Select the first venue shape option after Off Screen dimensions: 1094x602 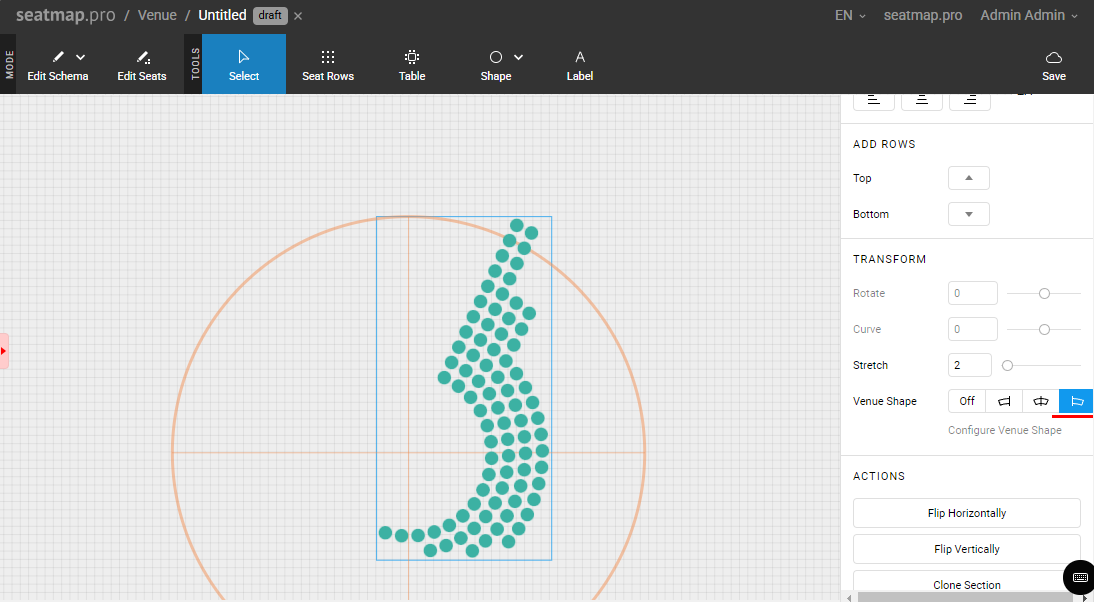tap(1004, 401)
